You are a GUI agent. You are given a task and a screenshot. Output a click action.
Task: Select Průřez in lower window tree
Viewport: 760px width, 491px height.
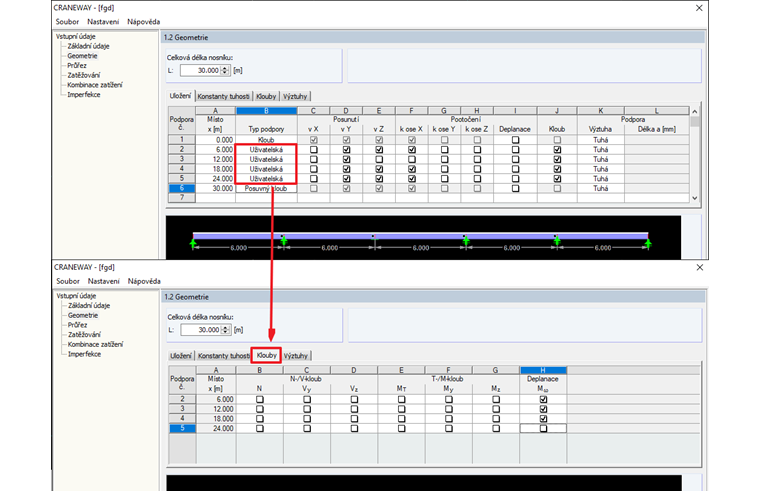[78, 325]
